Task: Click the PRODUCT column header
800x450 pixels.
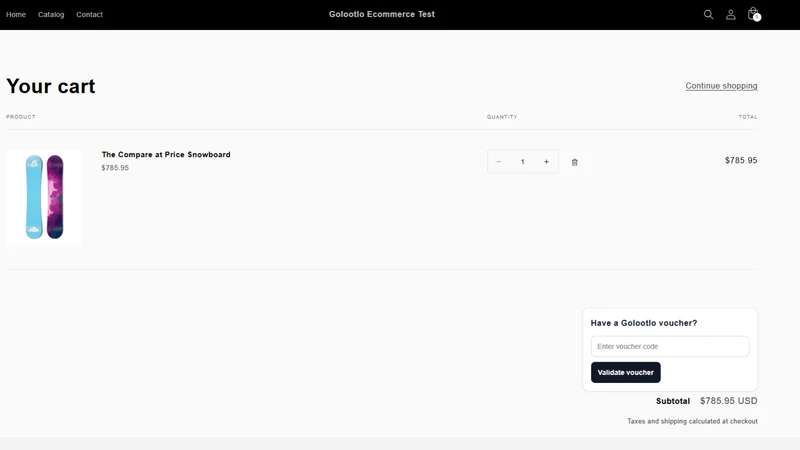Action: (20, 117)
